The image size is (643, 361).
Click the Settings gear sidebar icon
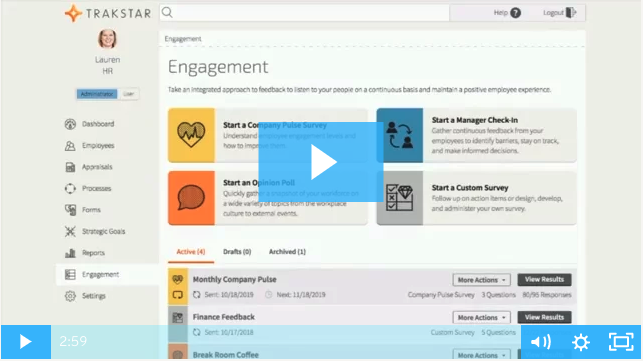coord(70,296)
